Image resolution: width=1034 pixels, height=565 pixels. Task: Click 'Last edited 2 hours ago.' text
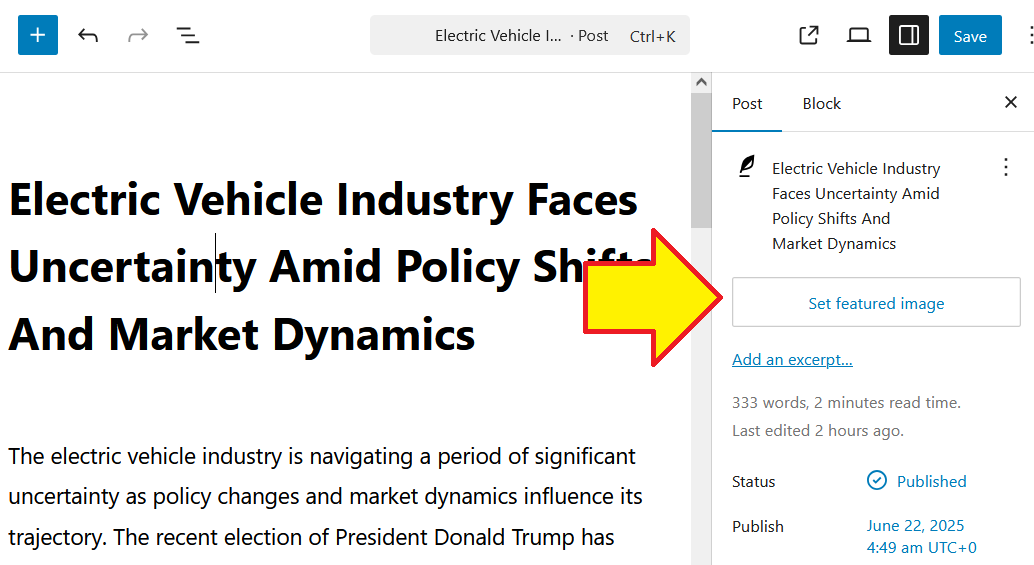pos(818,431)
